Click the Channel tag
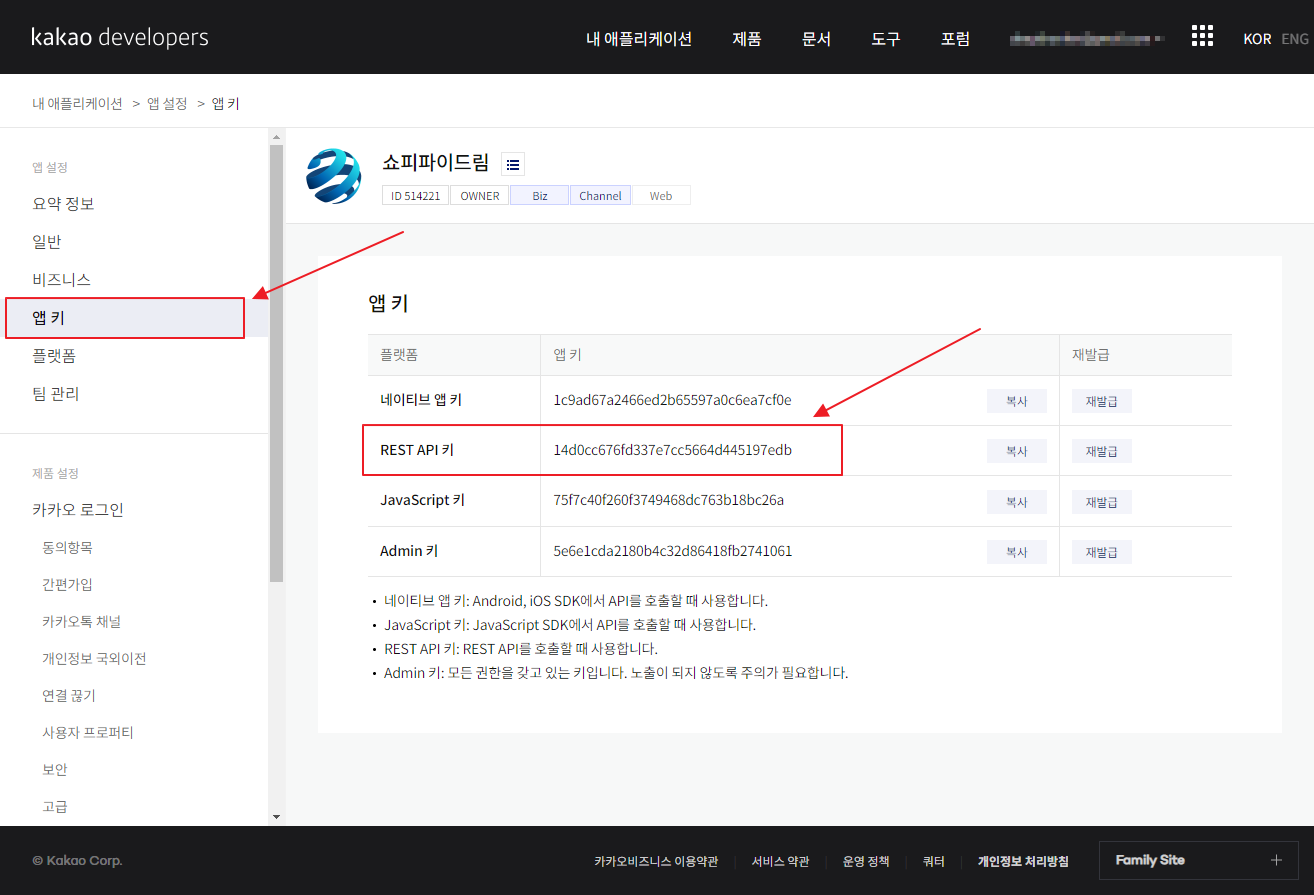1314x895 pixels. [601, 196]
